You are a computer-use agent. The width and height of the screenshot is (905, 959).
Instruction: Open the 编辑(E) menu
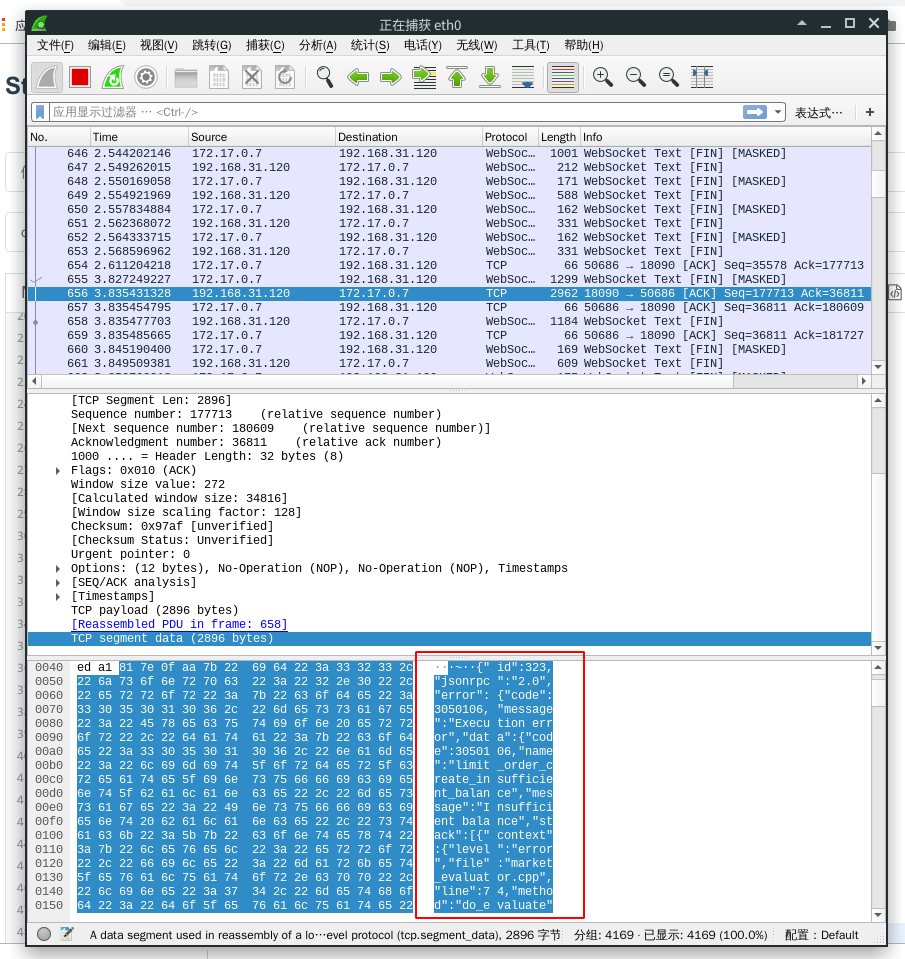click(x=106, y=45)
